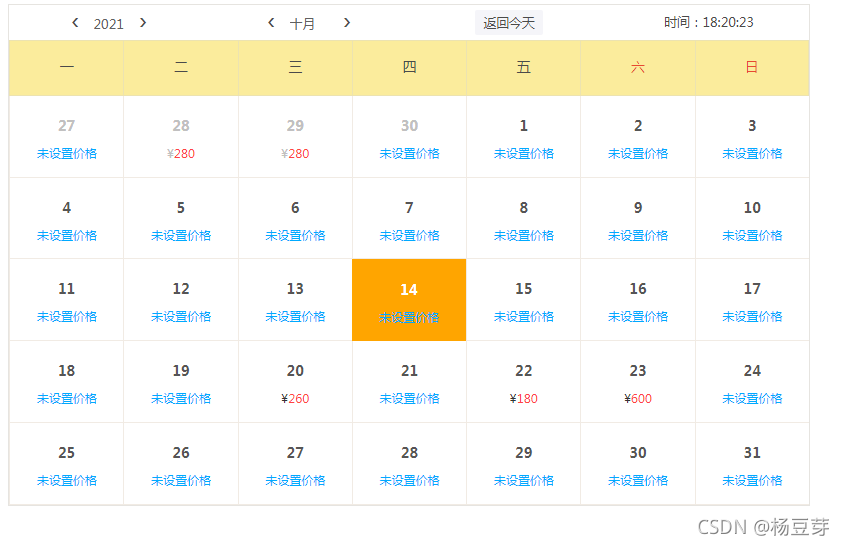Open date 24 cell

pyautogui.click(x=752, y=381)
